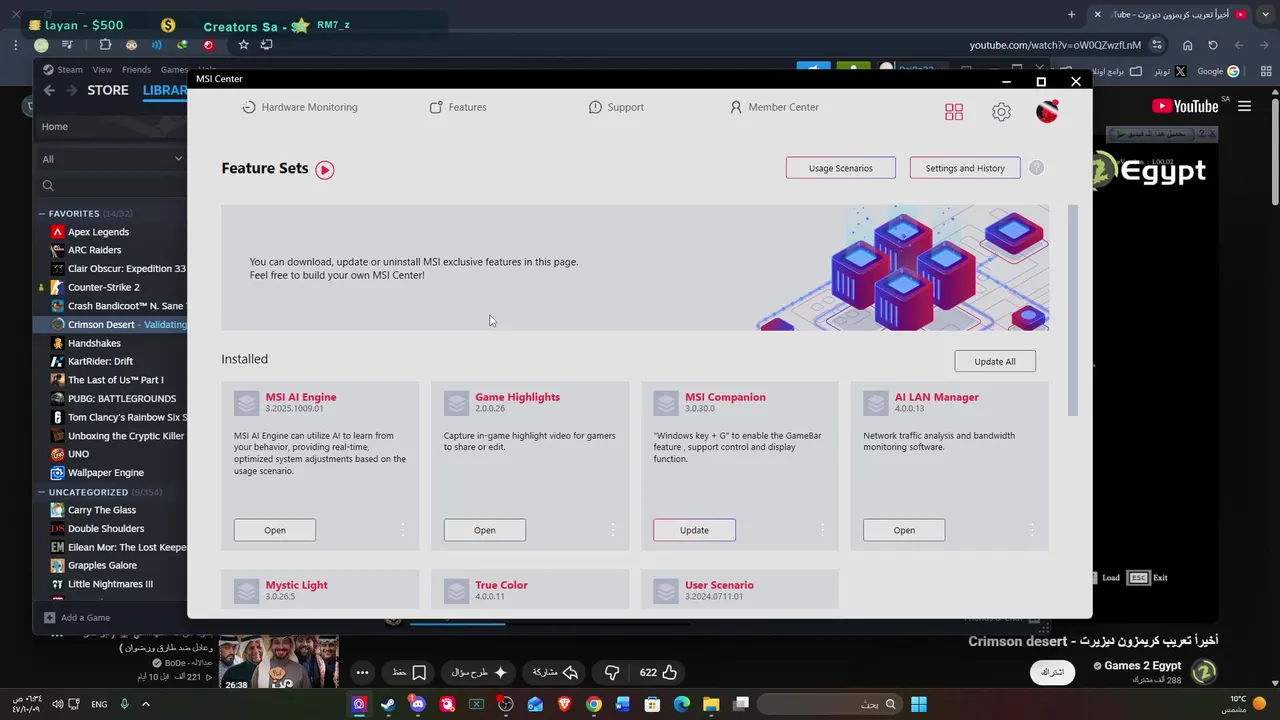Open the Support tab
The width and height of the screenshot is (1280, 720).
pyautogui.click(x=616, y=107)
